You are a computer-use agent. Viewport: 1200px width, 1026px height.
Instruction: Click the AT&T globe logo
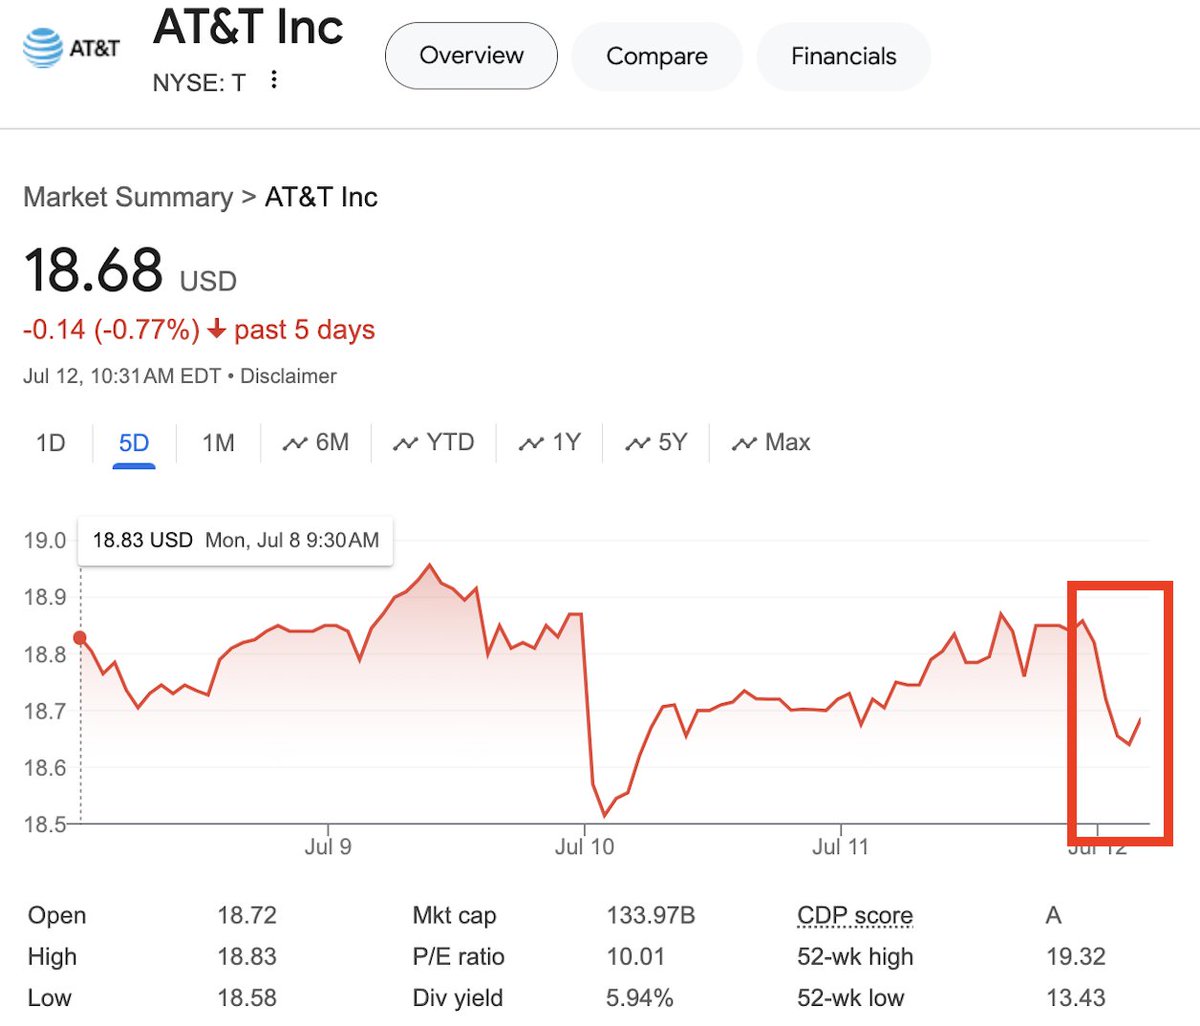pyautogui.click(x=43, y=48)
